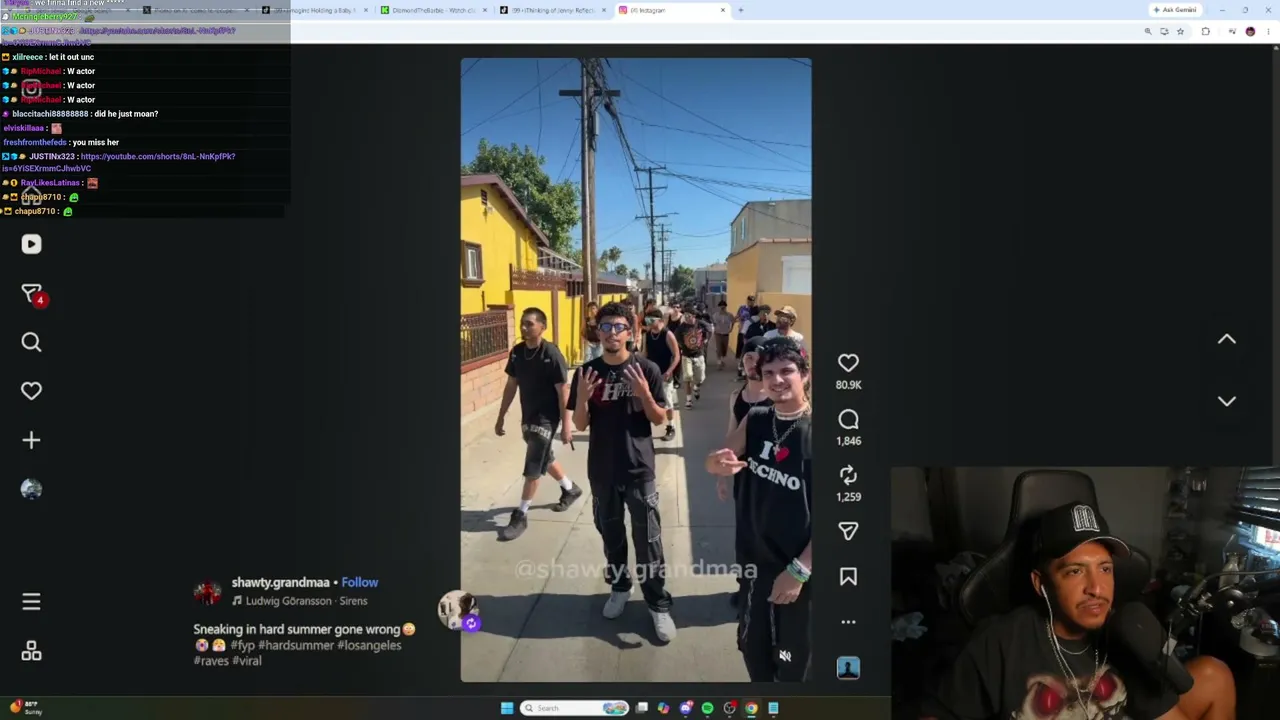Image resolution: width=1280 pixels, height=720 pixels.
Task: Open Chrome extensions puzzle icon
Action: click(1205, 31)
